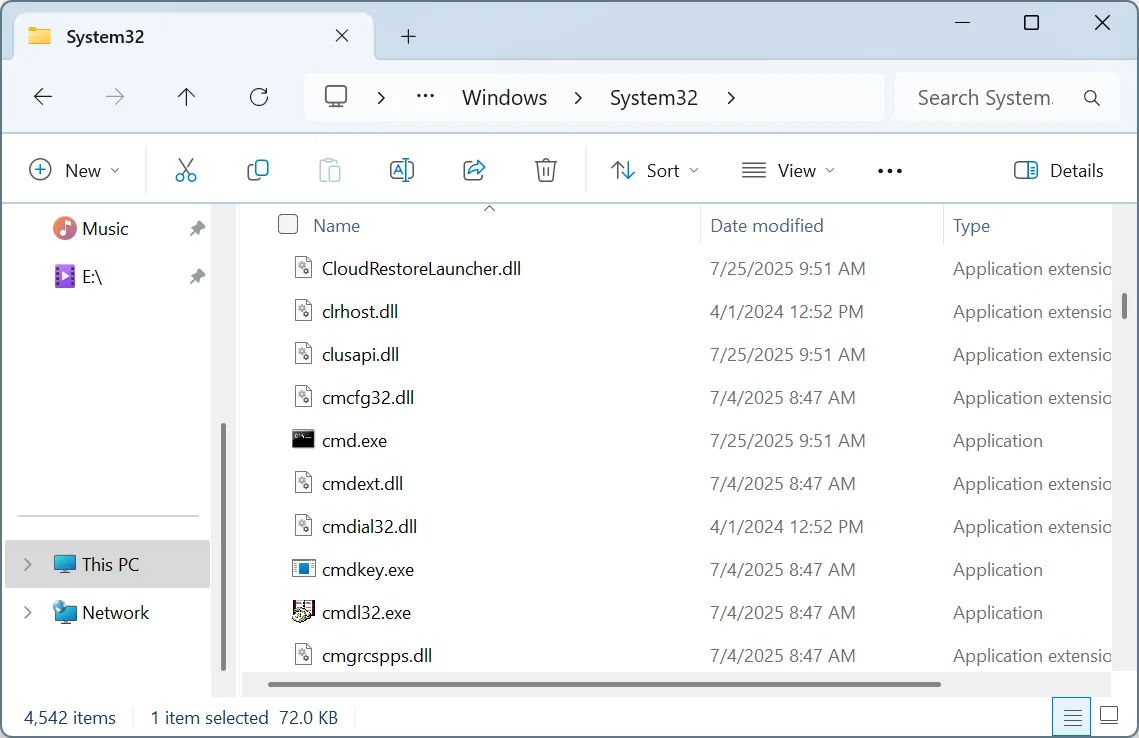The height and width of the screenshot is (738, 1139).
Task: Select the System32 tab
Action: click(x=194, y=36)
